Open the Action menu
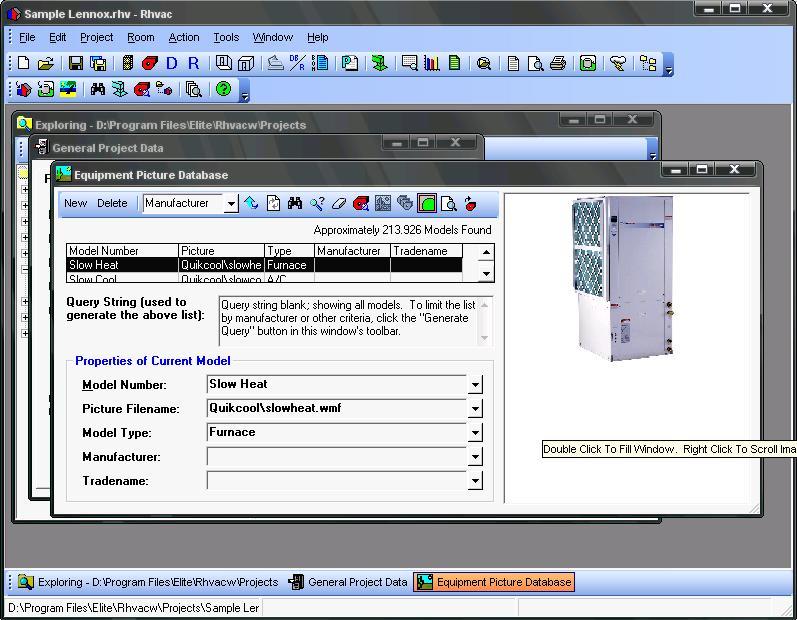Image resolution: width=797 pixels, height=620 pixels. (x=184, y=38)
